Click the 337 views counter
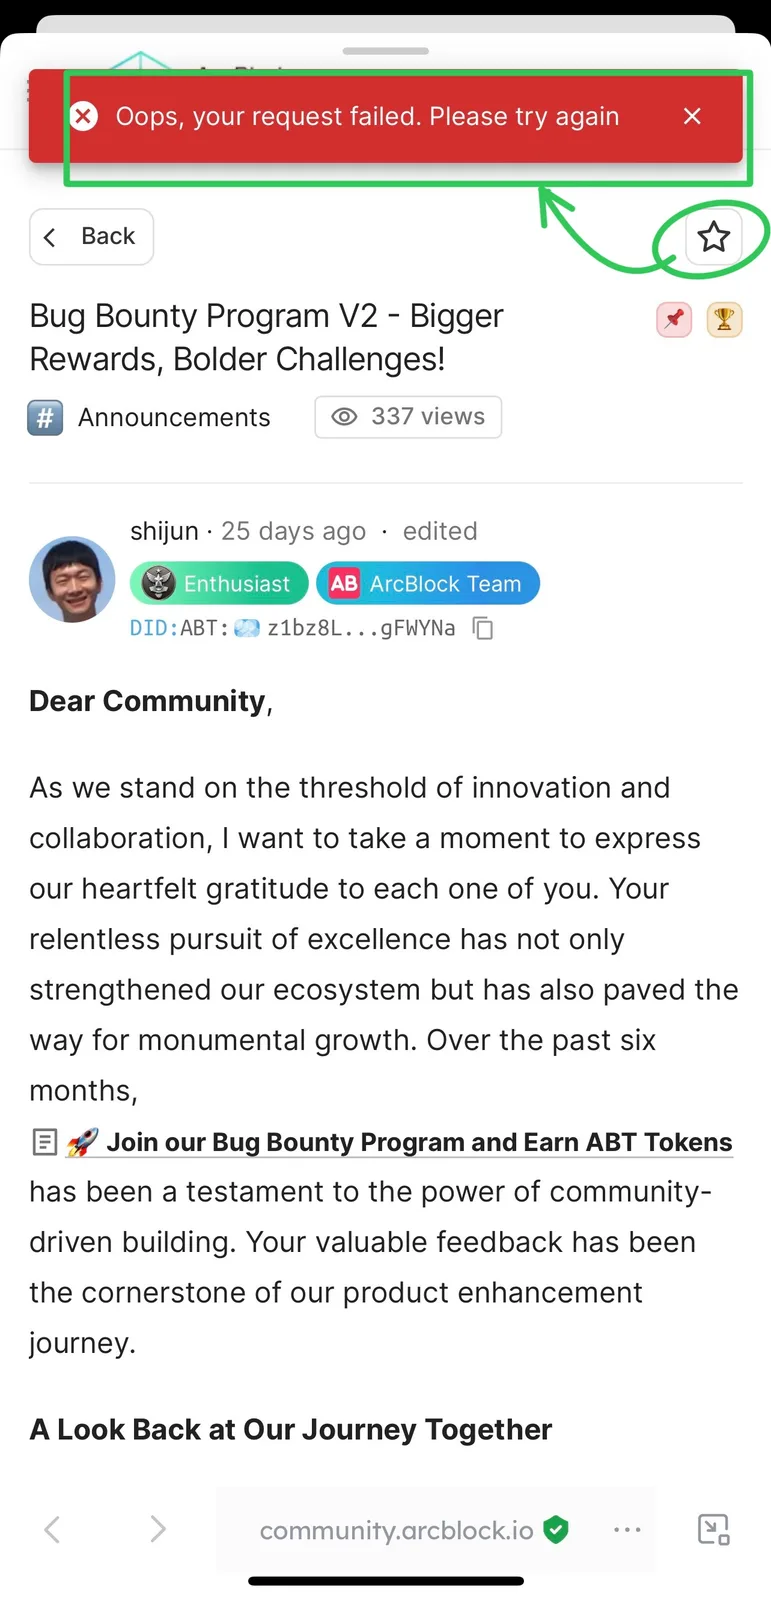This screenshot has height=1600, width=771. [408, 417]
